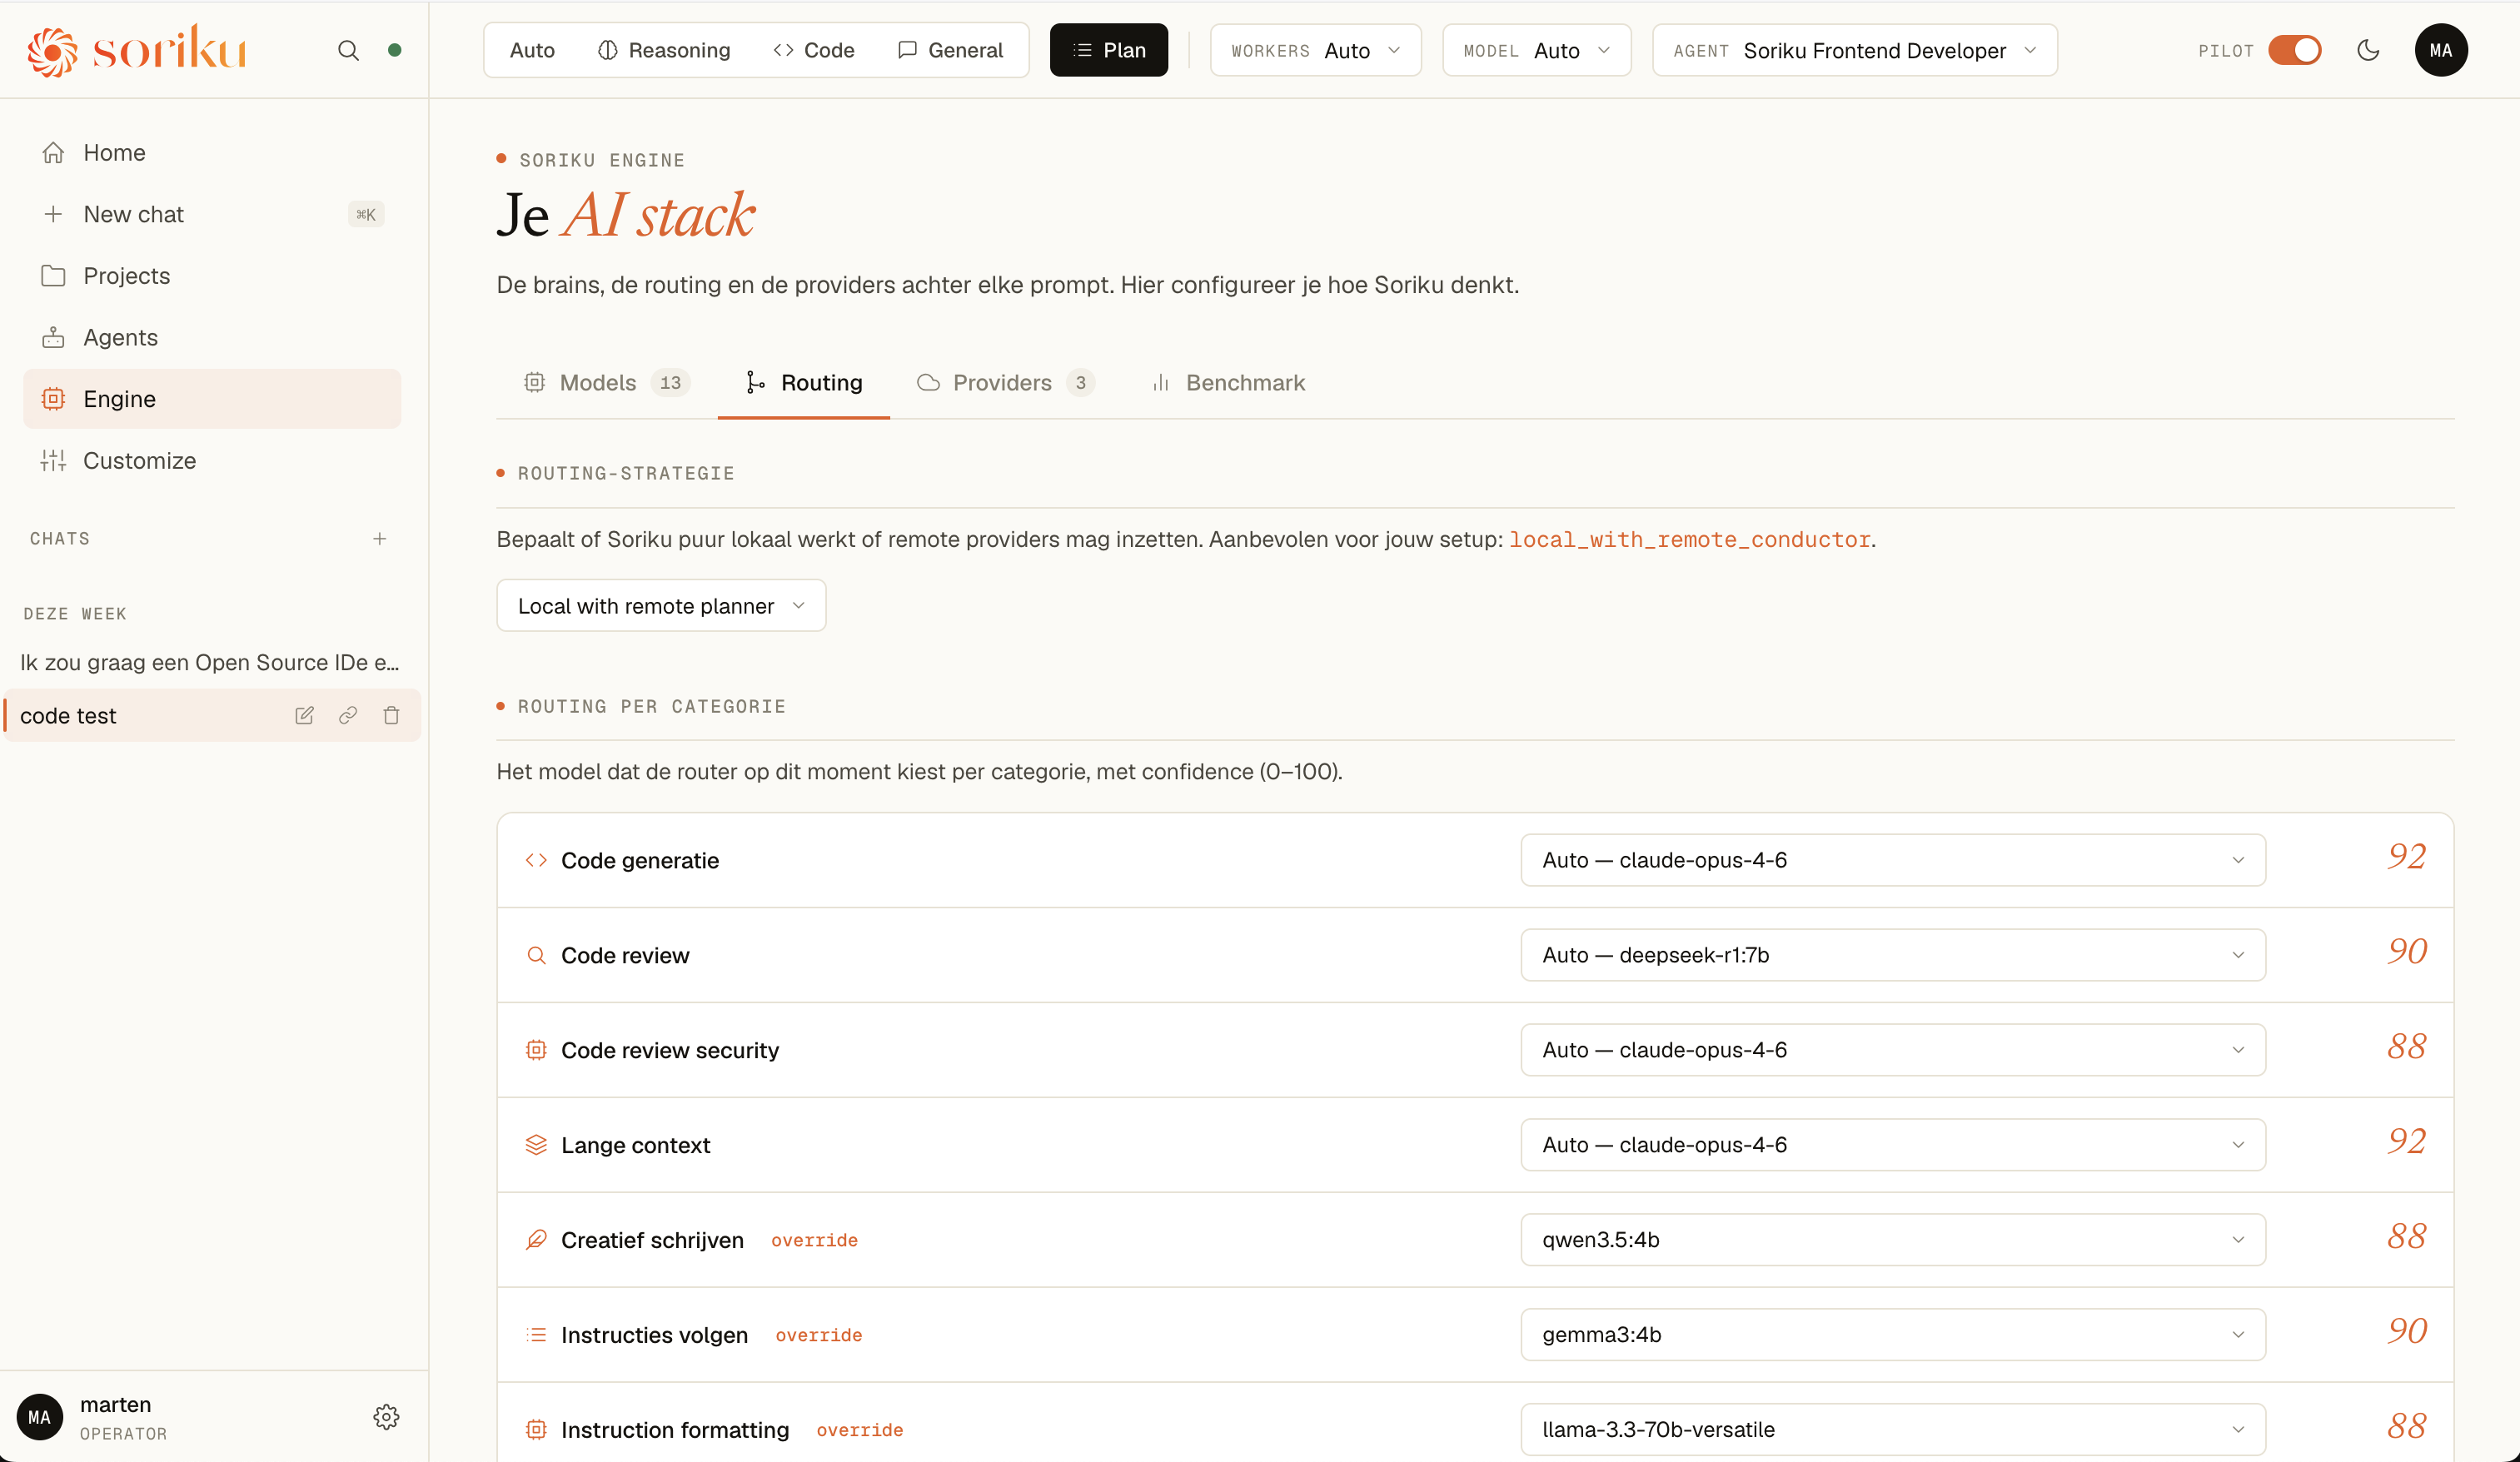Open the WORKERS Auto dropdown
The height and width of the screenshot is (1462, 2520).
click(x=1315, y=50)
